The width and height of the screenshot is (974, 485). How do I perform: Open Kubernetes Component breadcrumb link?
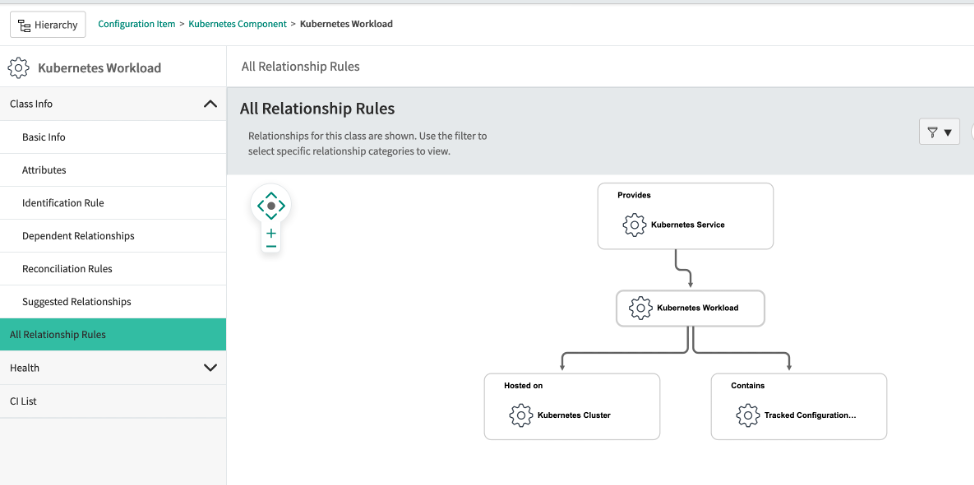click(x=237, y=24)
